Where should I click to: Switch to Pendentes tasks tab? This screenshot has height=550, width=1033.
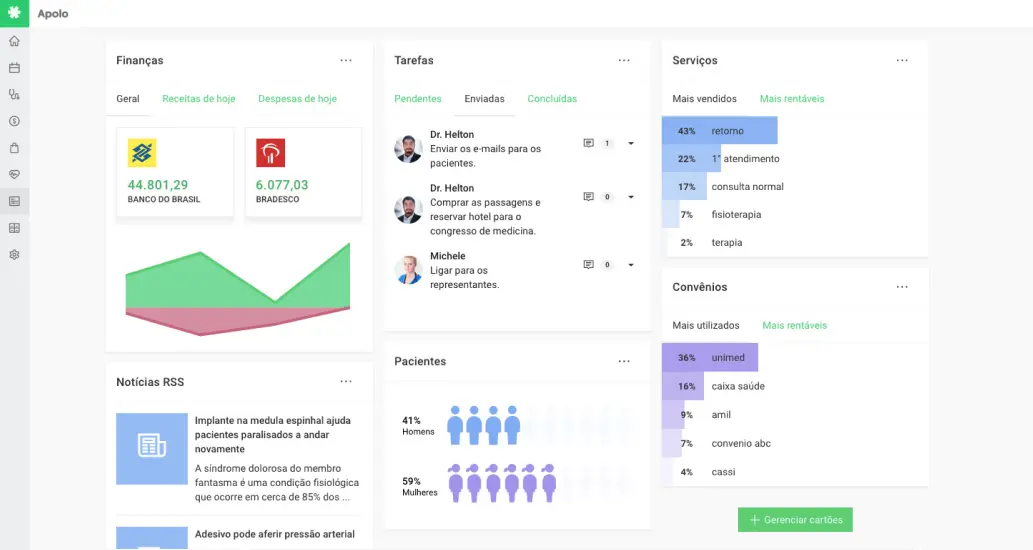click(418, 99)
